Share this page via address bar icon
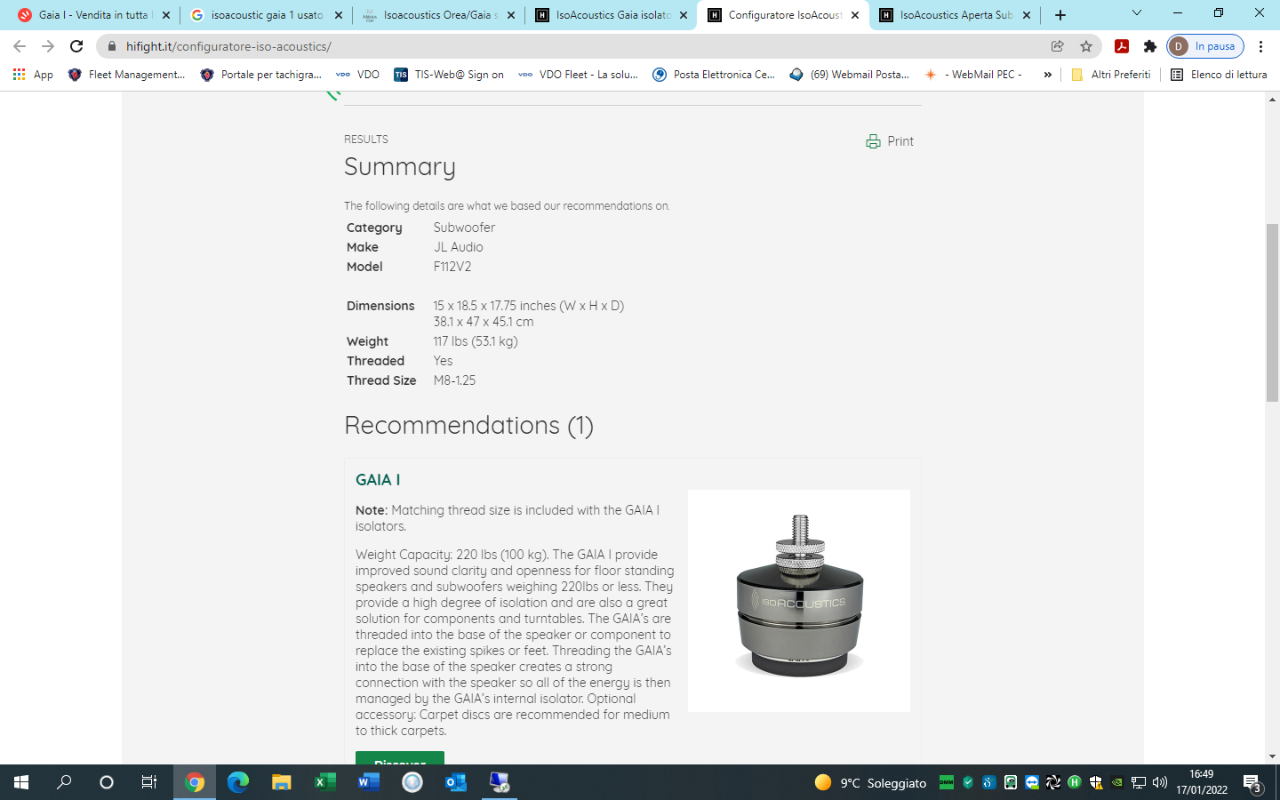This screenshot has width=1280, height=800. pyautogui.click(x=1057, y=46)
